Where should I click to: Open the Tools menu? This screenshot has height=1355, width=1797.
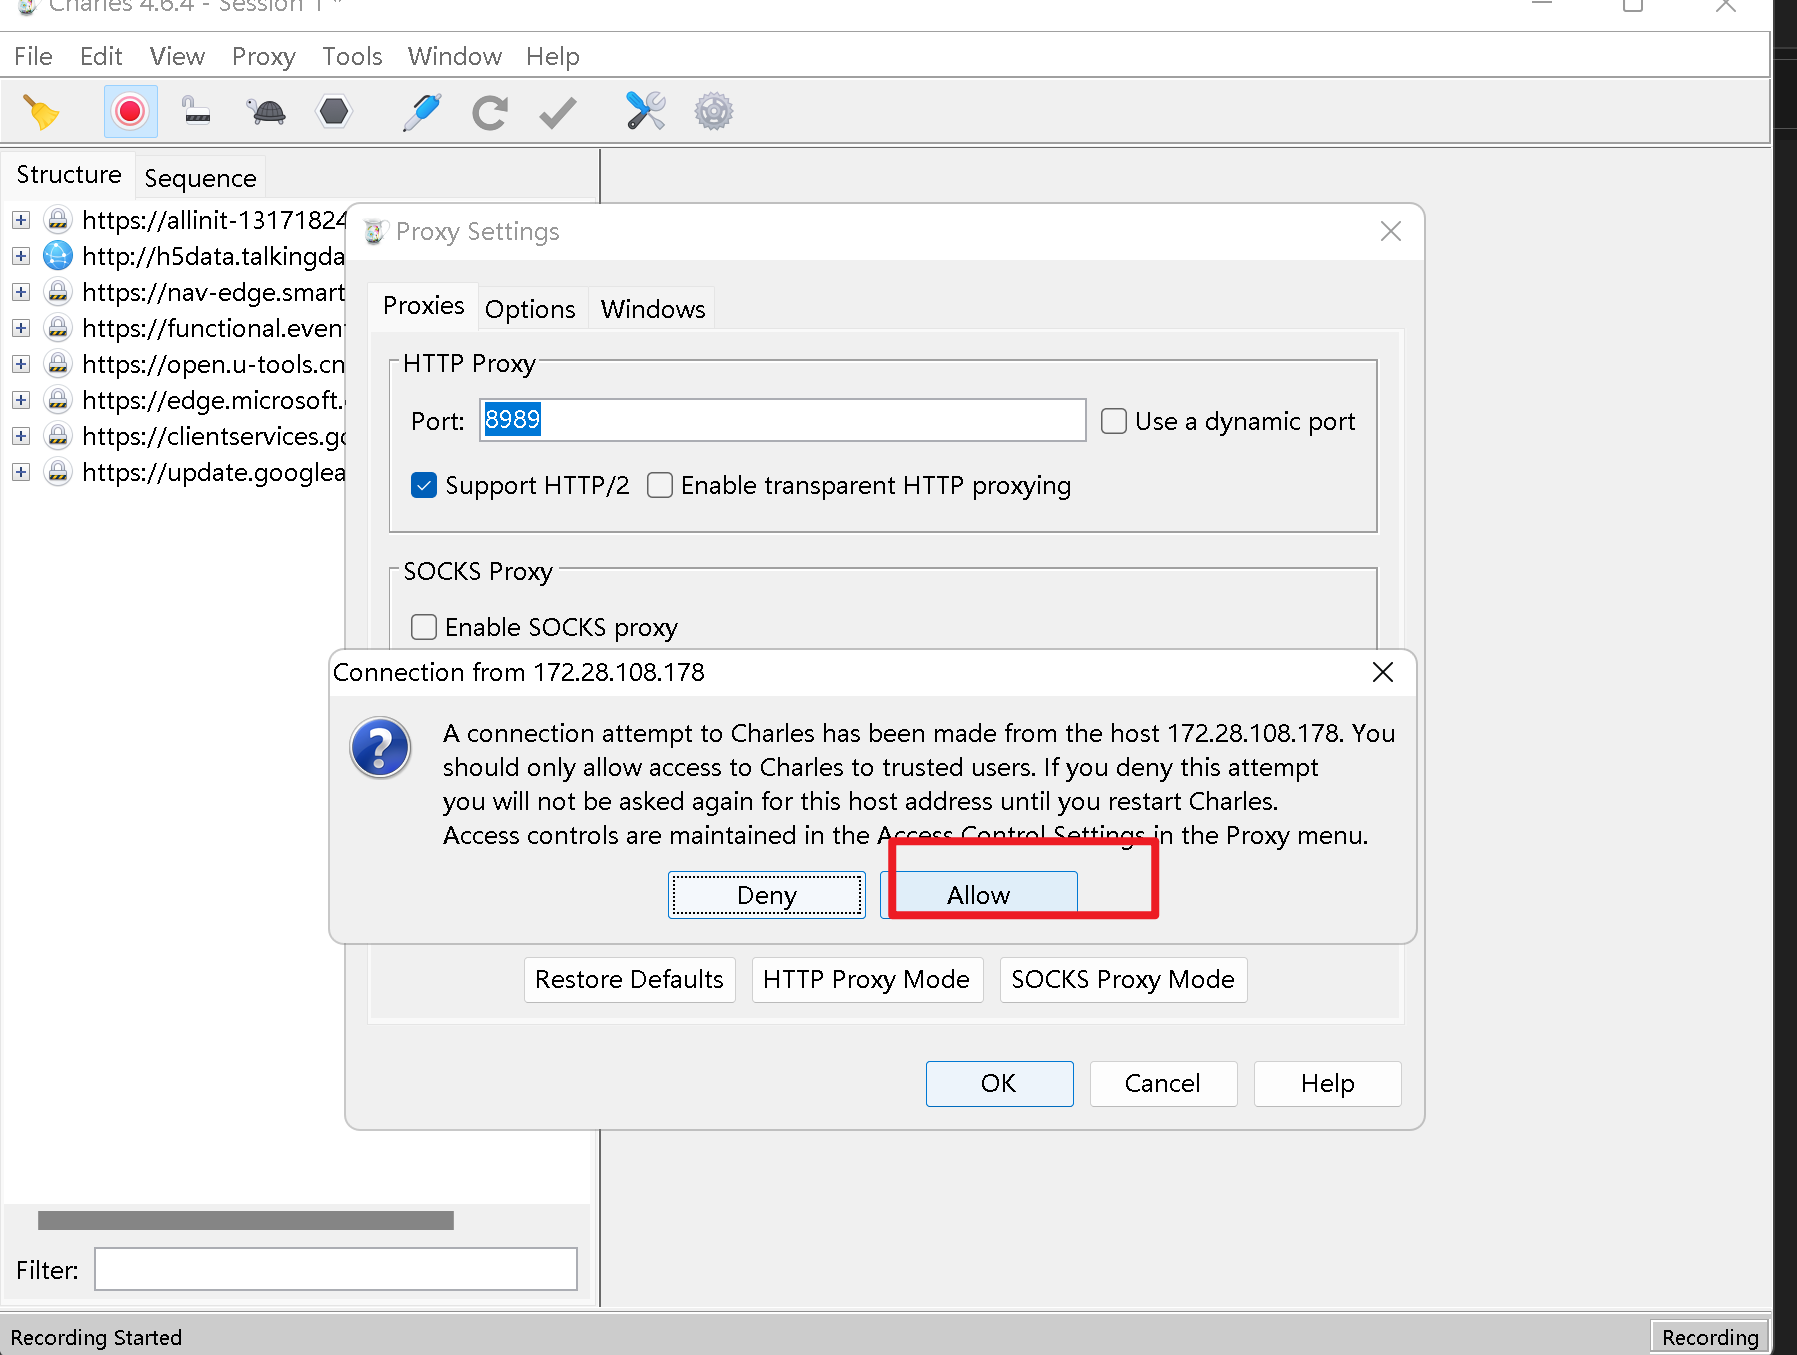click(x=352, y=56)
